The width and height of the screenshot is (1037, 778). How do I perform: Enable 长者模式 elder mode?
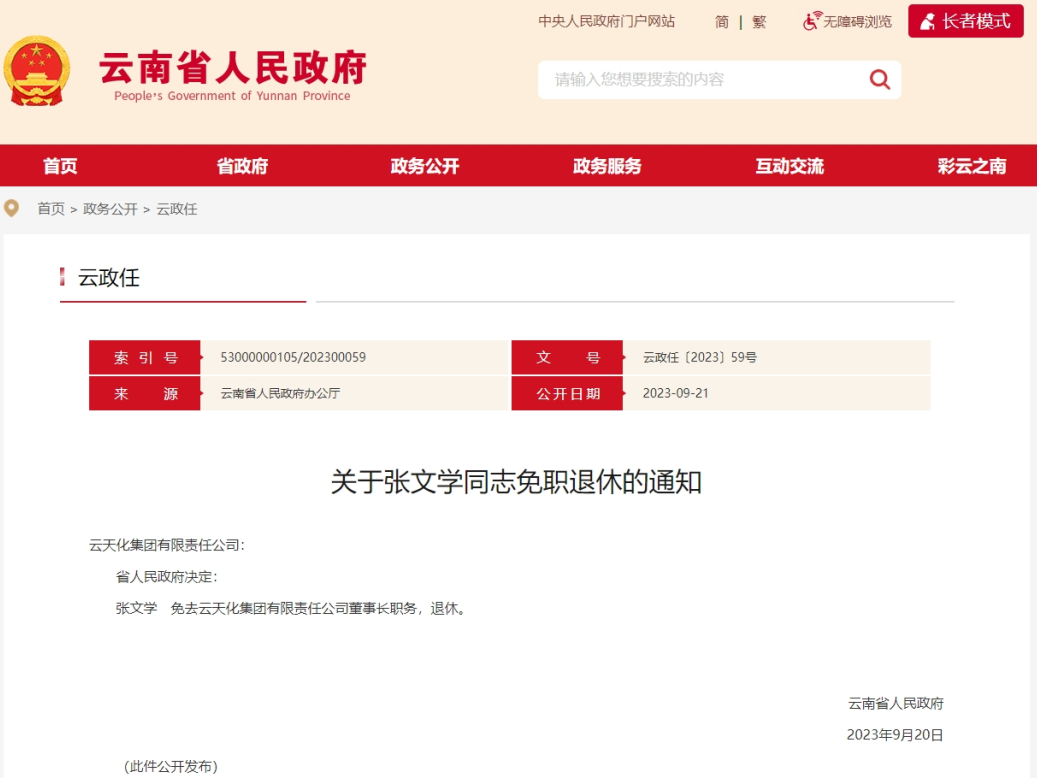[x=966, y=21]
